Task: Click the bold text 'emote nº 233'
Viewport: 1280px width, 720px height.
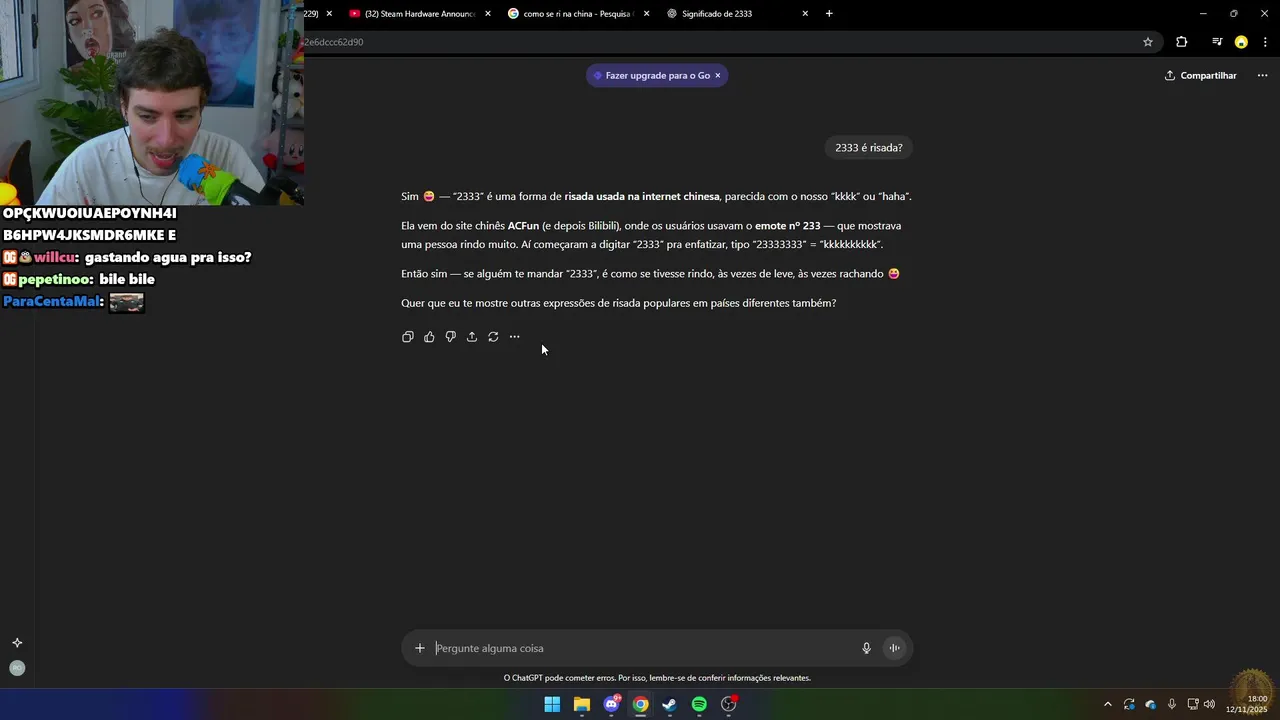Action: tap(787, 226)
